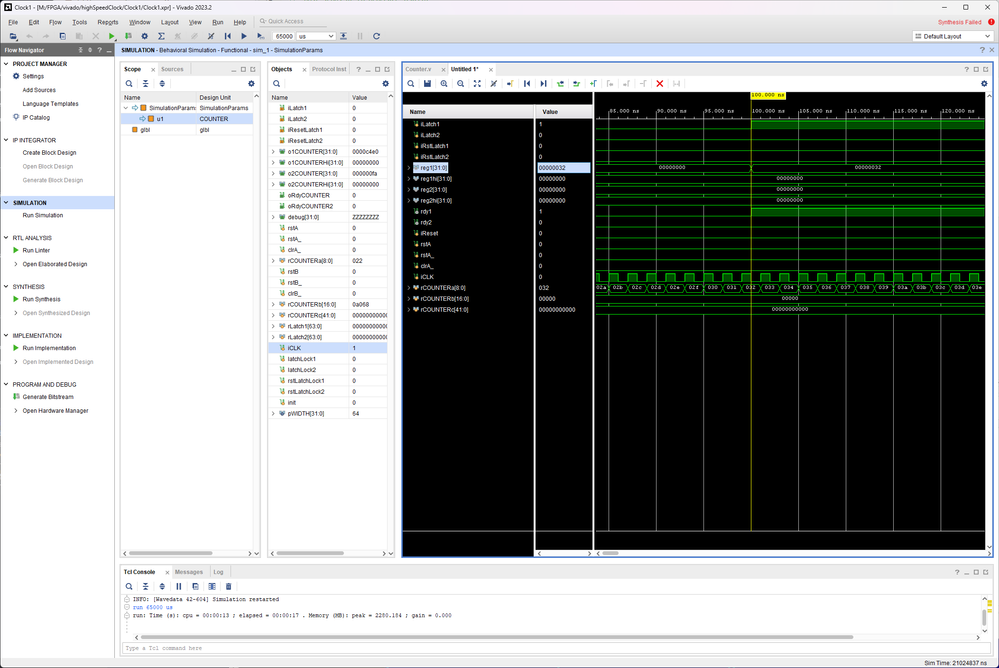Image resolution: width=999 pixels, height=668 pixels.
Task: Open the Reports menu
Action: pos(107,21)
